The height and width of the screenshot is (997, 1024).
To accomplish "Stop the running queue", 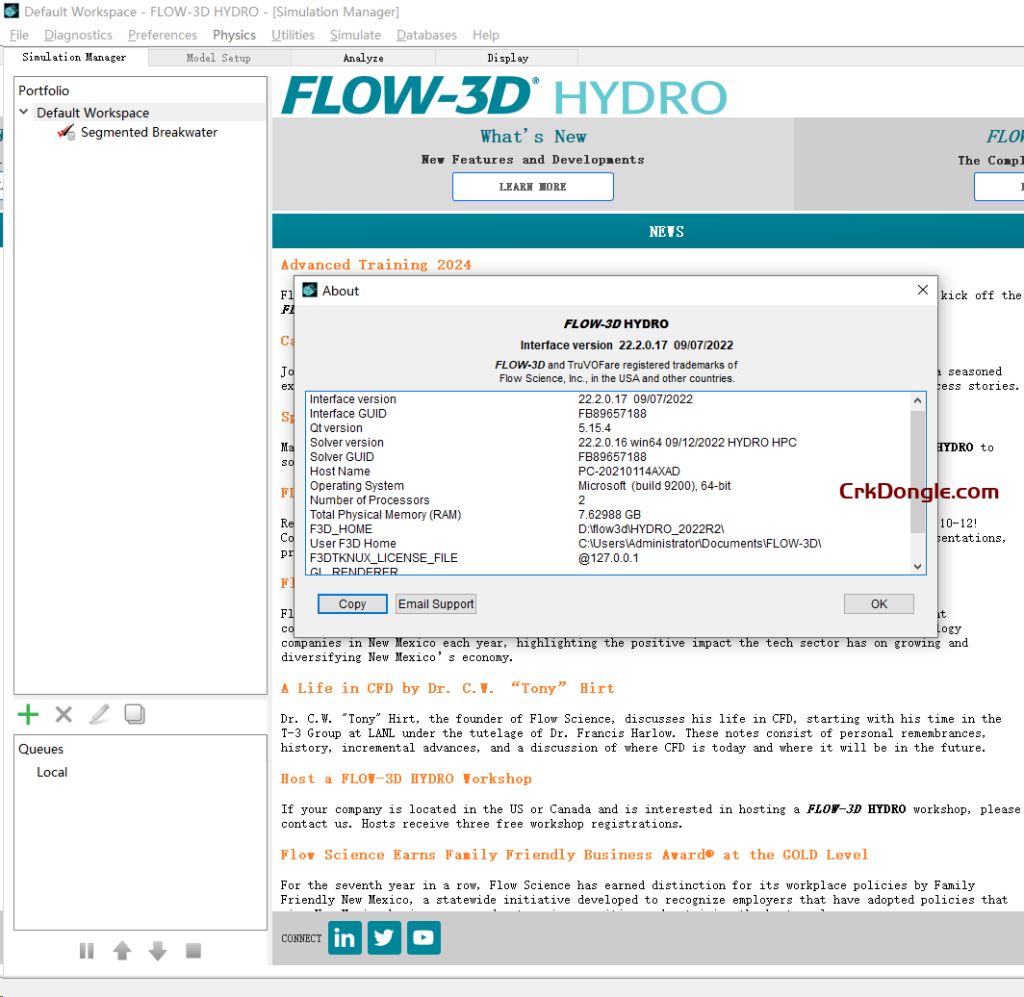I will (192, 950).
